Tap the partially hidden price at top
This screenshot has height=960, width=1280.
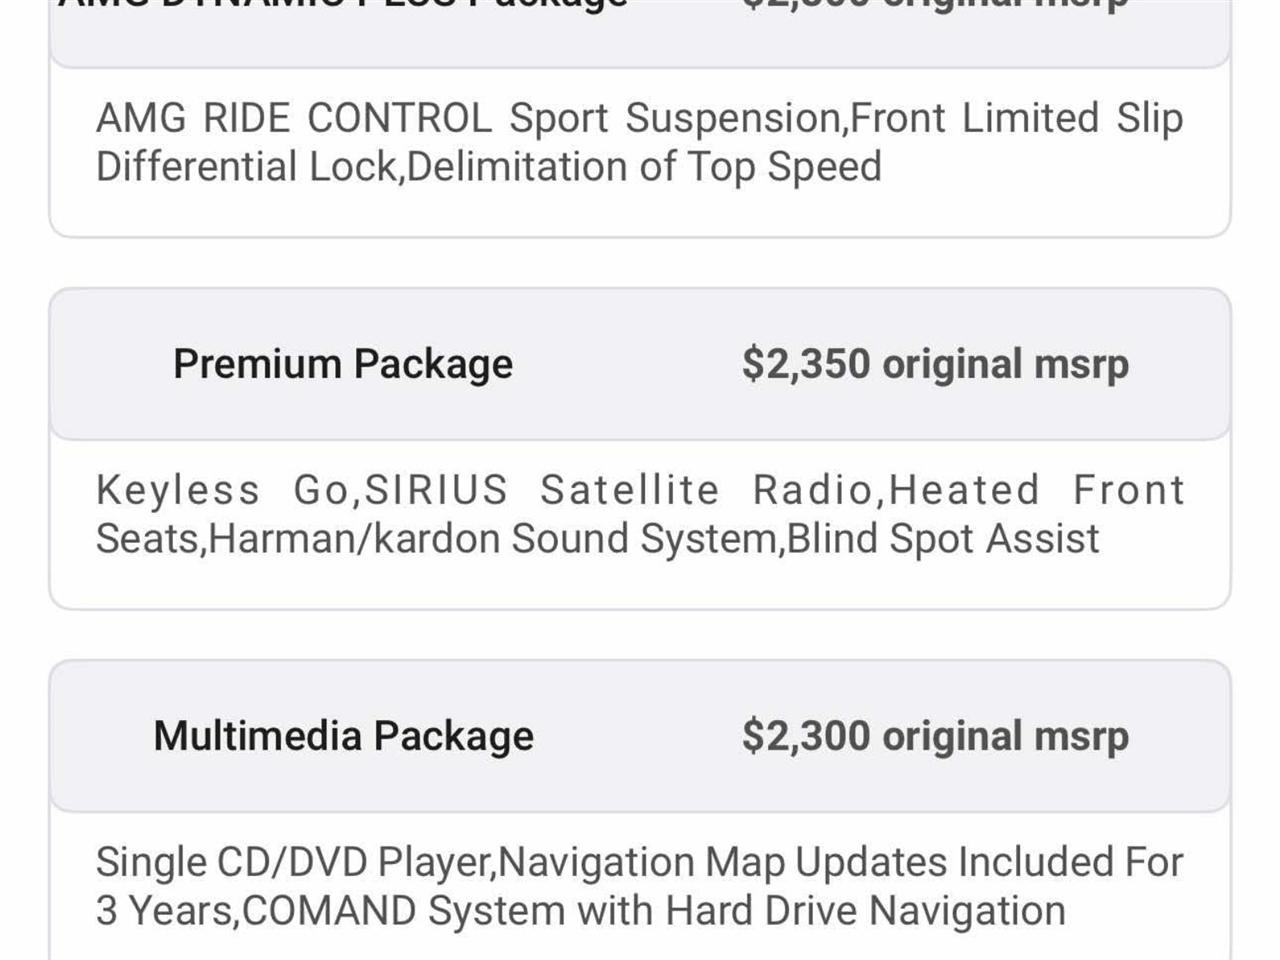935,4
